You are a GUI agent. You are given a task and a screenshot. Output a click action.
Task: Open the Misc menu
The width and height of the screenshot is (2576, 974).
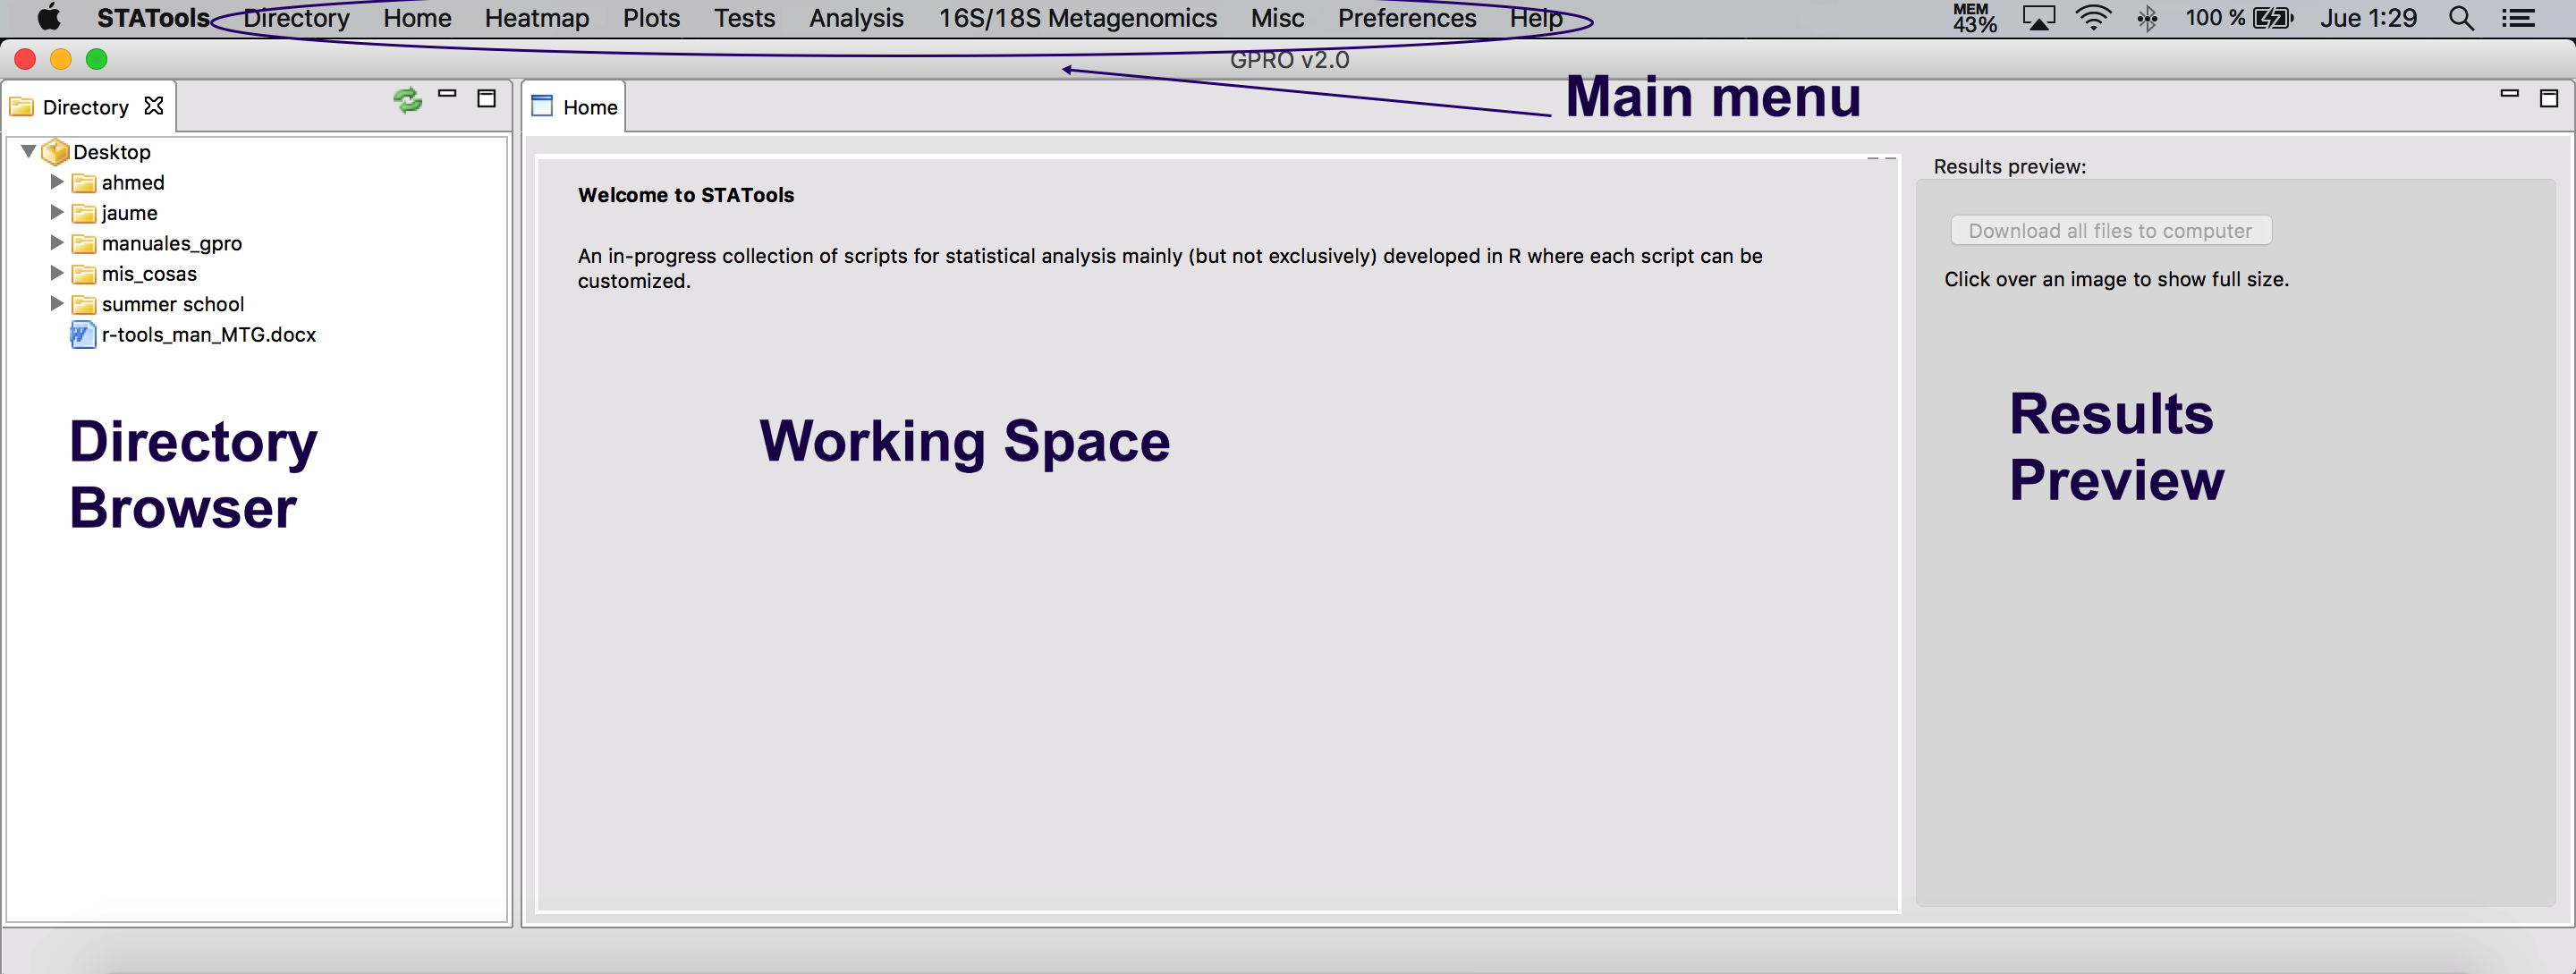[1277, 18]
